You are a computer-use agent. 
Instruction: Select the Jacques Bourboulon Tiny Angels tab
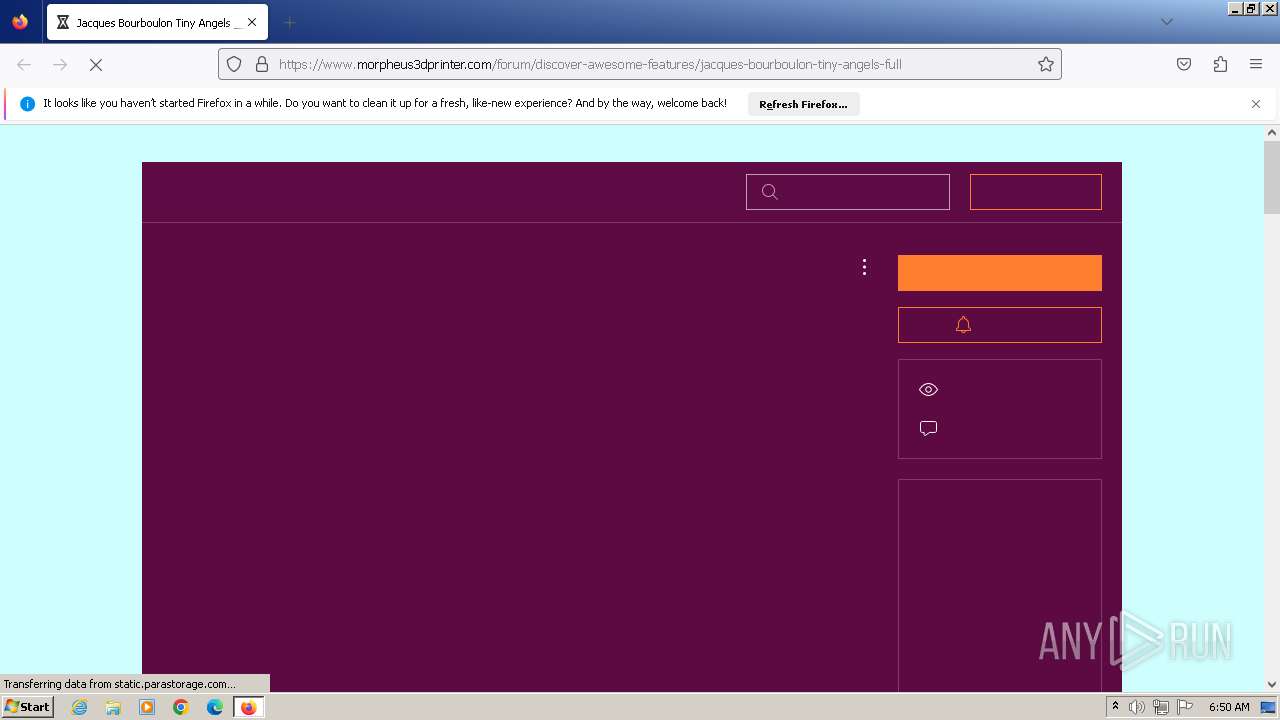click(157, 22)
